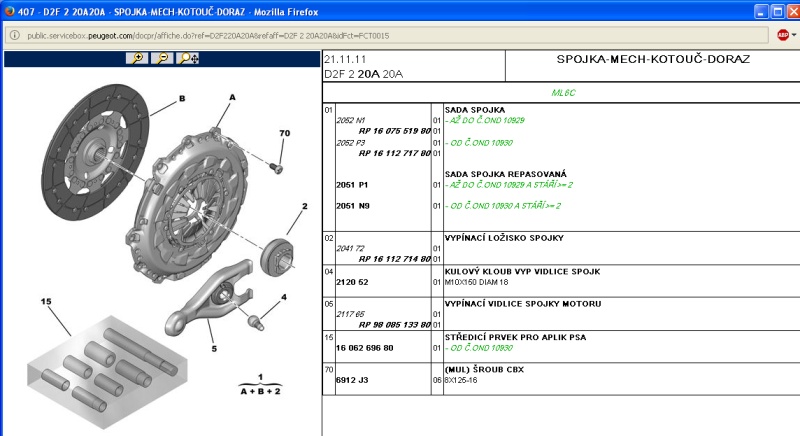
Task: Click the site information icon in address bar
Action: (15, 35)
